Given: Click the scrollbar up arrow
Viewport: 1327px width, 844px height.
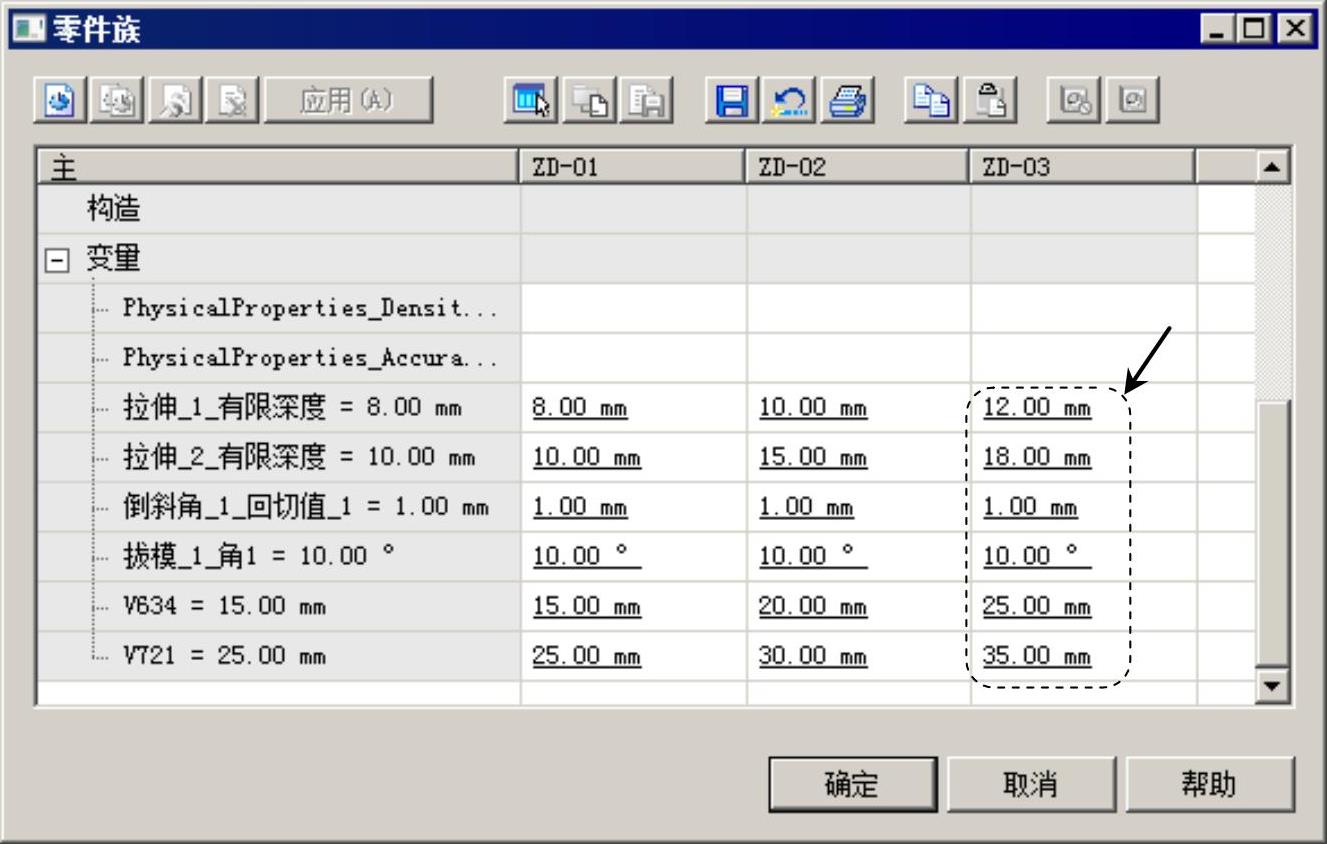Looking at the screenshot, I should (1273, 167).
